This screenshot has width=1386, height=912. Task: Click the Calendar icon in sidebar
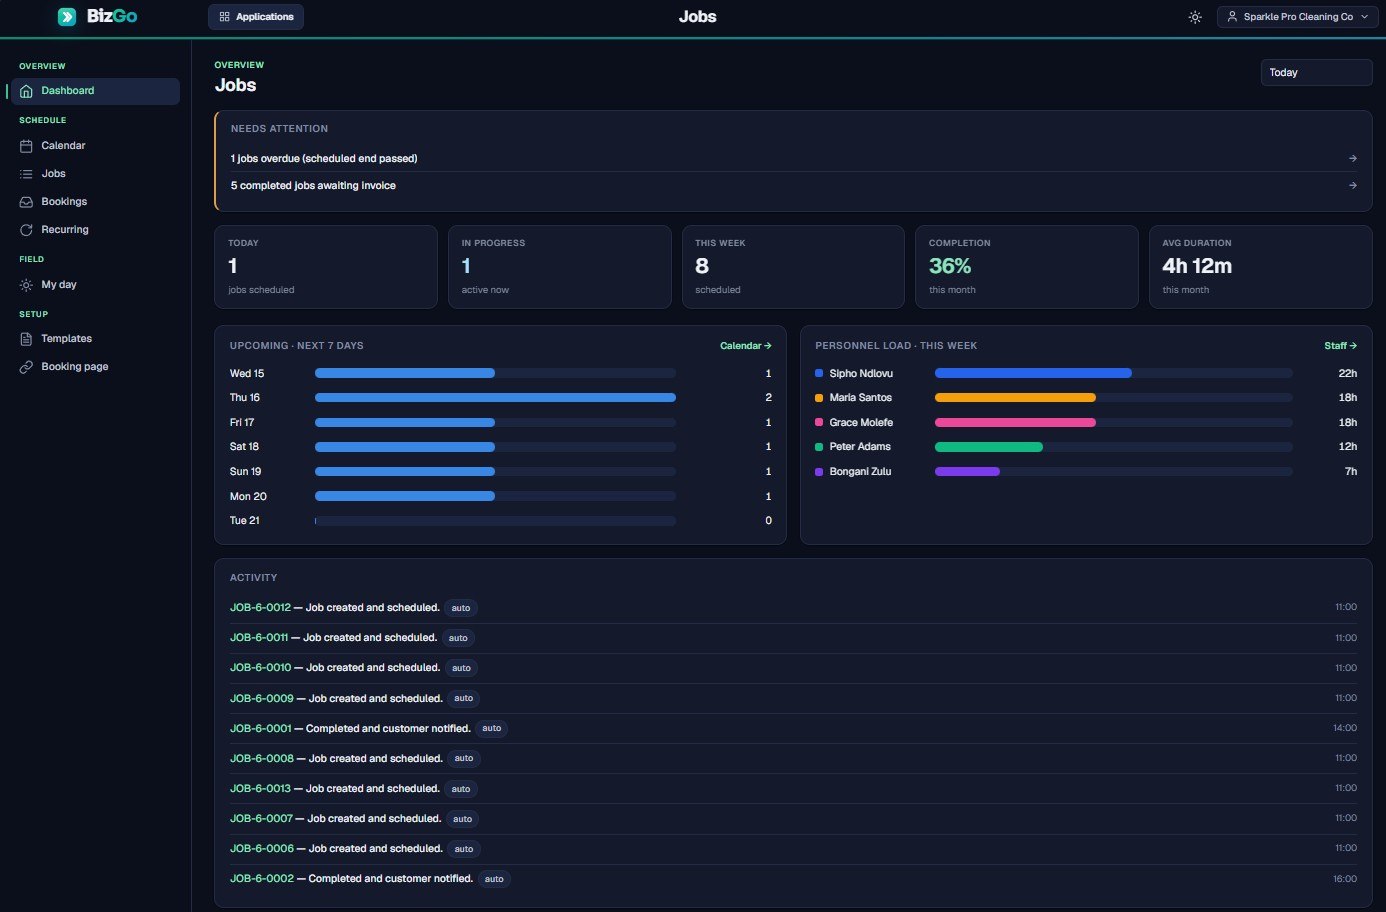point(26,146)
